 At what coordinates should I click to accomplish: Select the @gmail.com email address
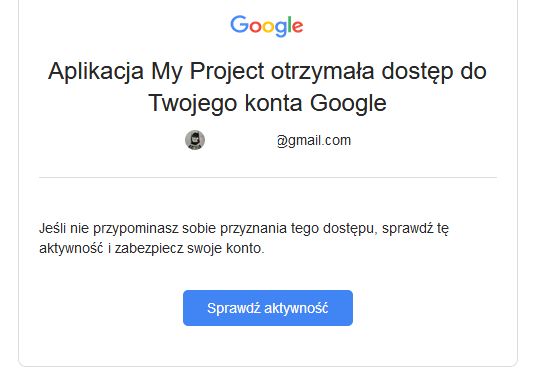click(x=314, y=141)
